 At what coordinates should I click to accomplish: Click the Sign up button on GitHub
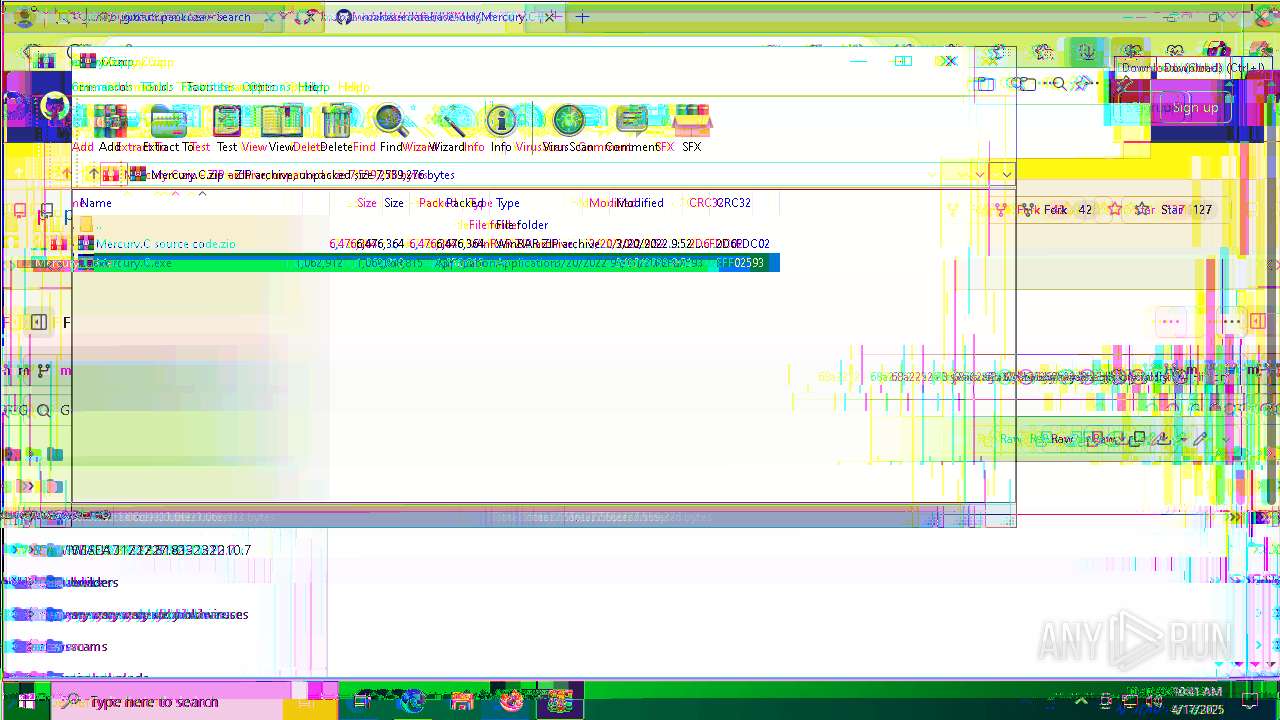pos(1196,108)
